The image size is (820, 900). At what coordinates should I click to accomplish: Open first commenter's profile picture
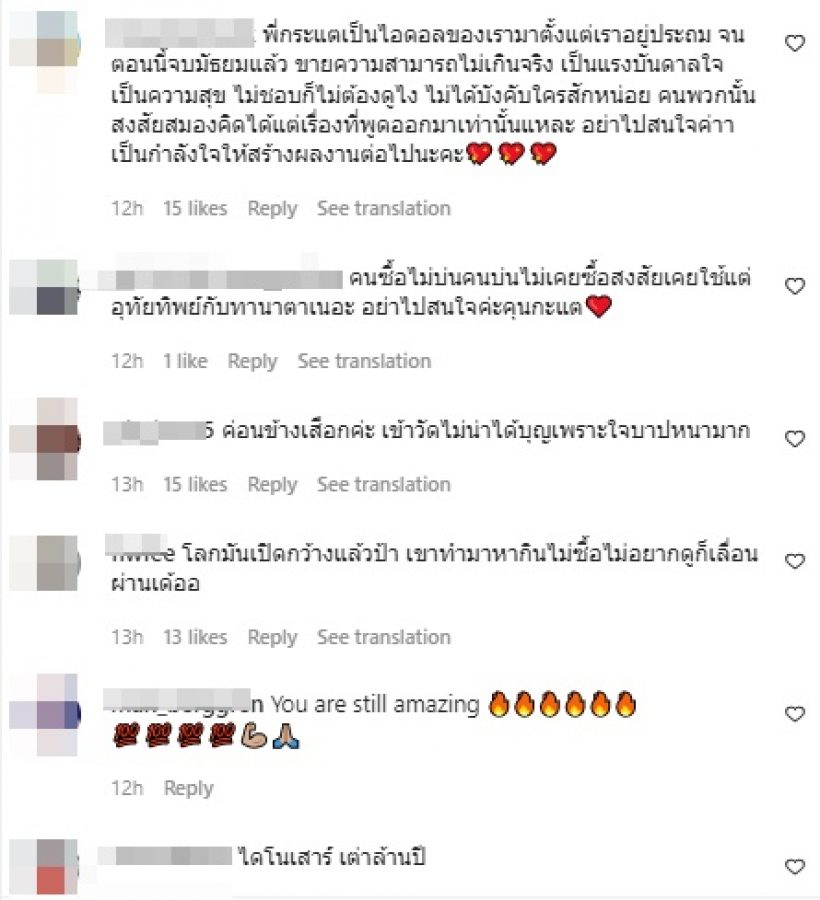click(45, 52)
